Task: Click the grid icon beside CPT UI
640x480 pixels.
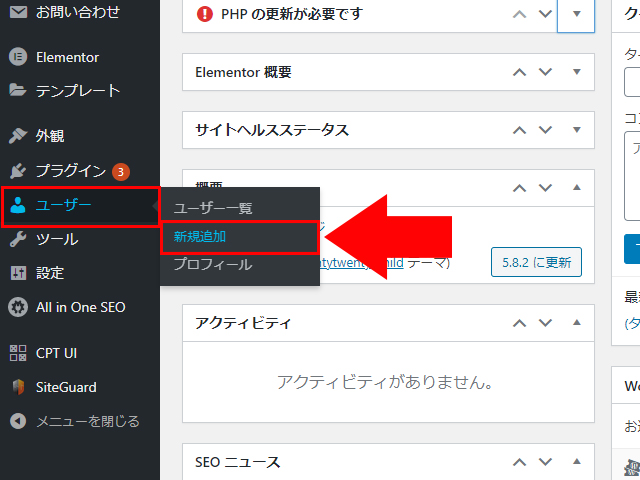Action: click(x=18, y=353)
